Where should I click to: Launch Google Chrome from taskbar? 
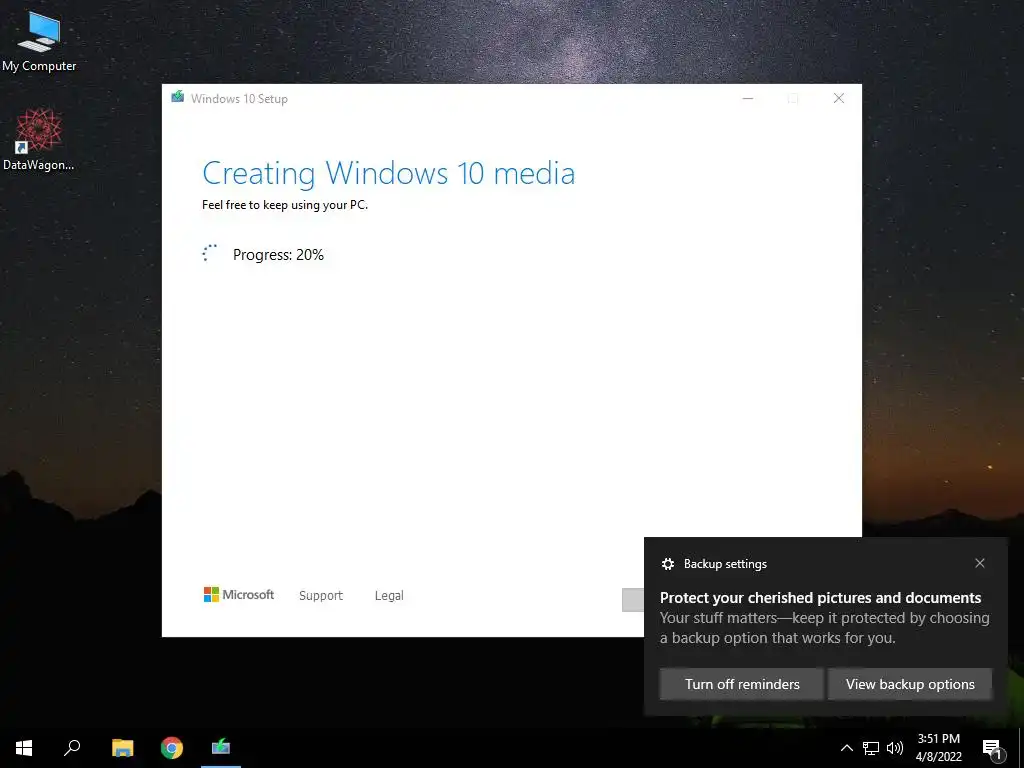[172, 748]
